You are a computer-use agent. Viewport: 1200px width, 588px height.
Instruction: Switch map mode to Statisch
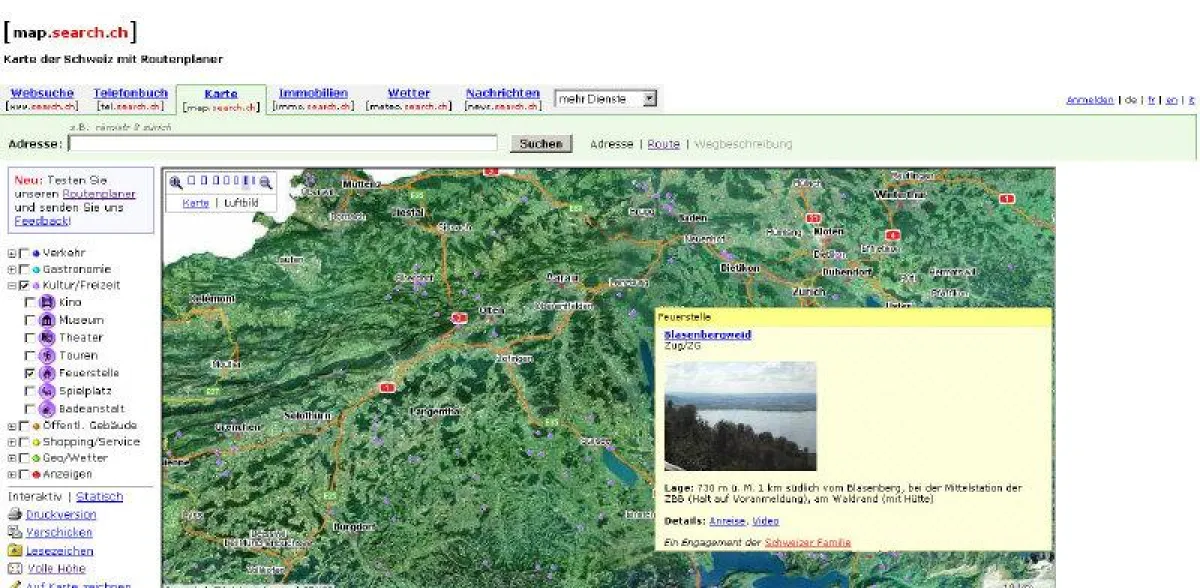[100, 496]
